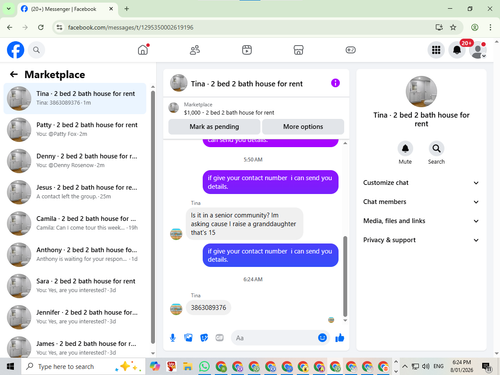Open the emoji picker smiley icon

pos(322,338)
